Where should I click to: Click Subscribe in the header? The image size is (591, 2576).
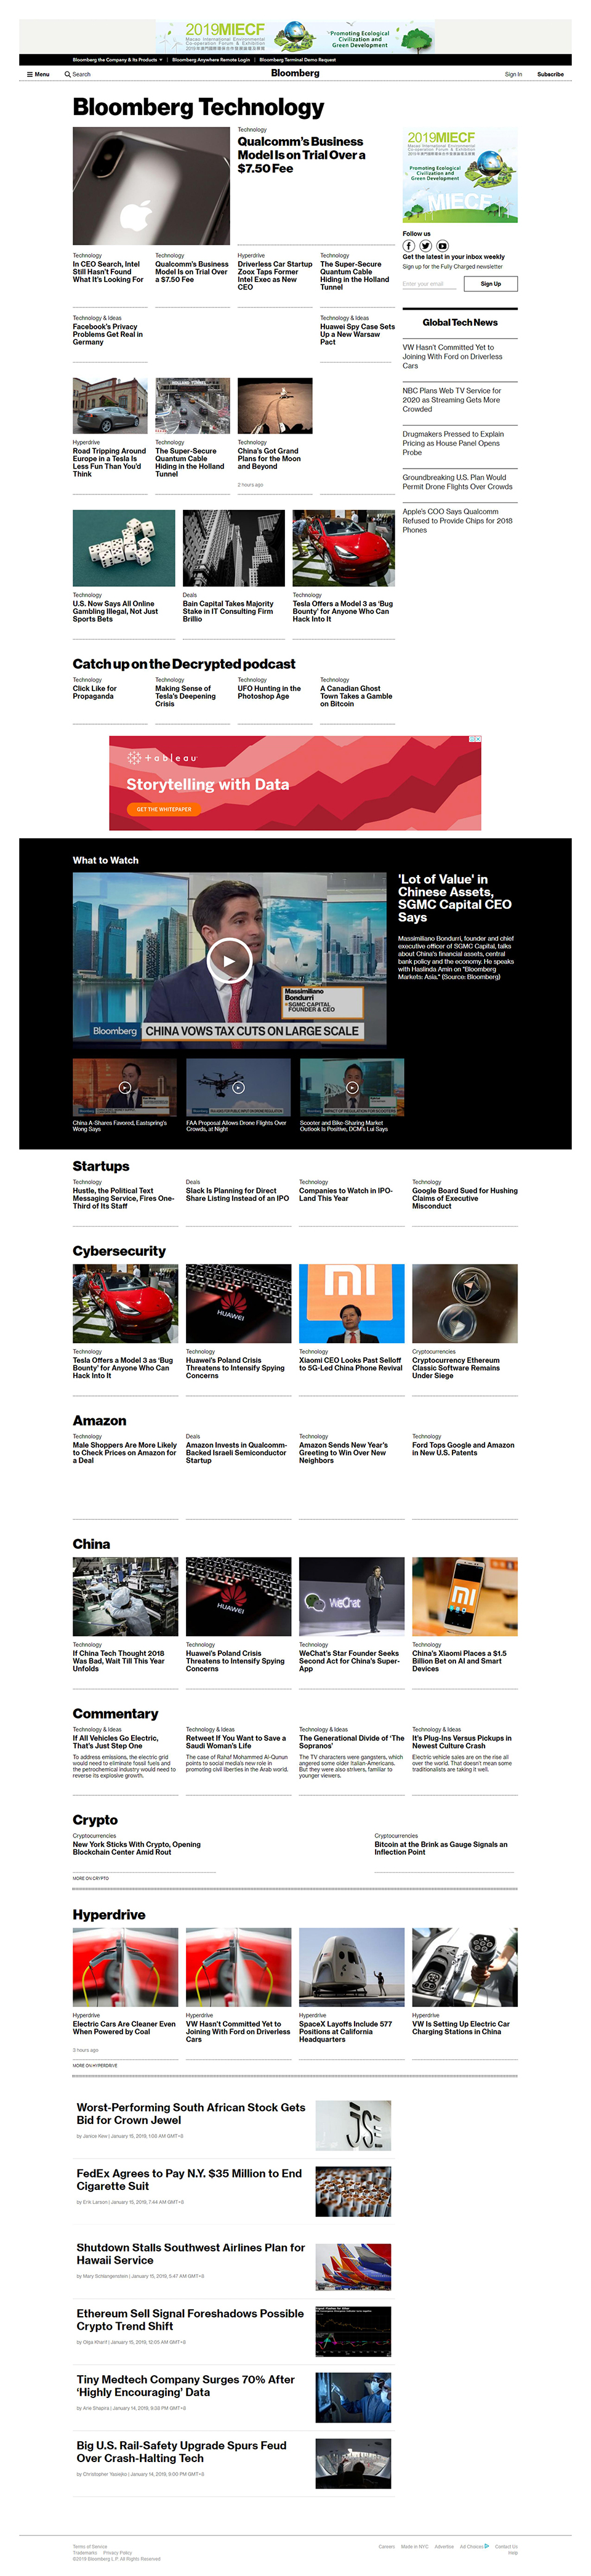pos(550,74)
